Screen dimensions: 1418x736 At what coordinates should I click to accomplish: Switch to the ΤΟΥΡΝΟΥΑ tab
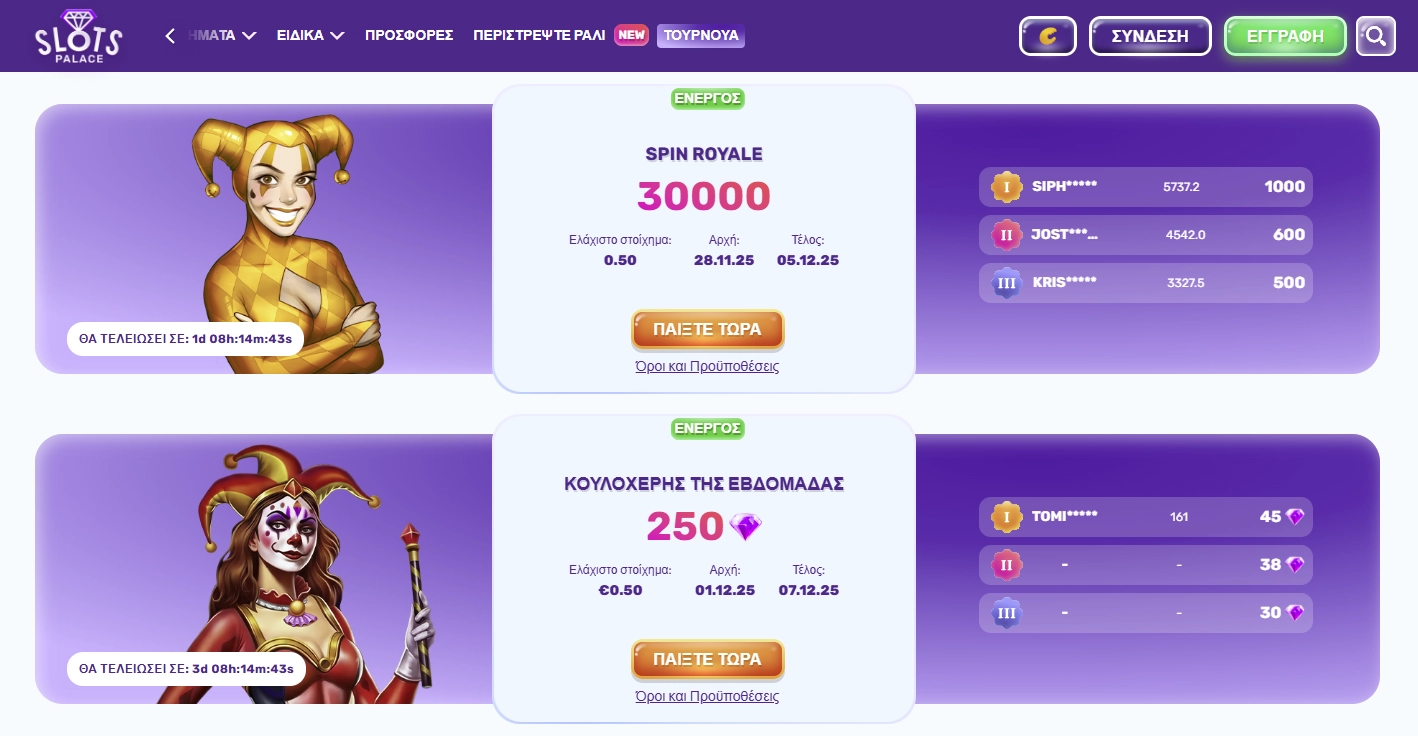tap(700, 34)
